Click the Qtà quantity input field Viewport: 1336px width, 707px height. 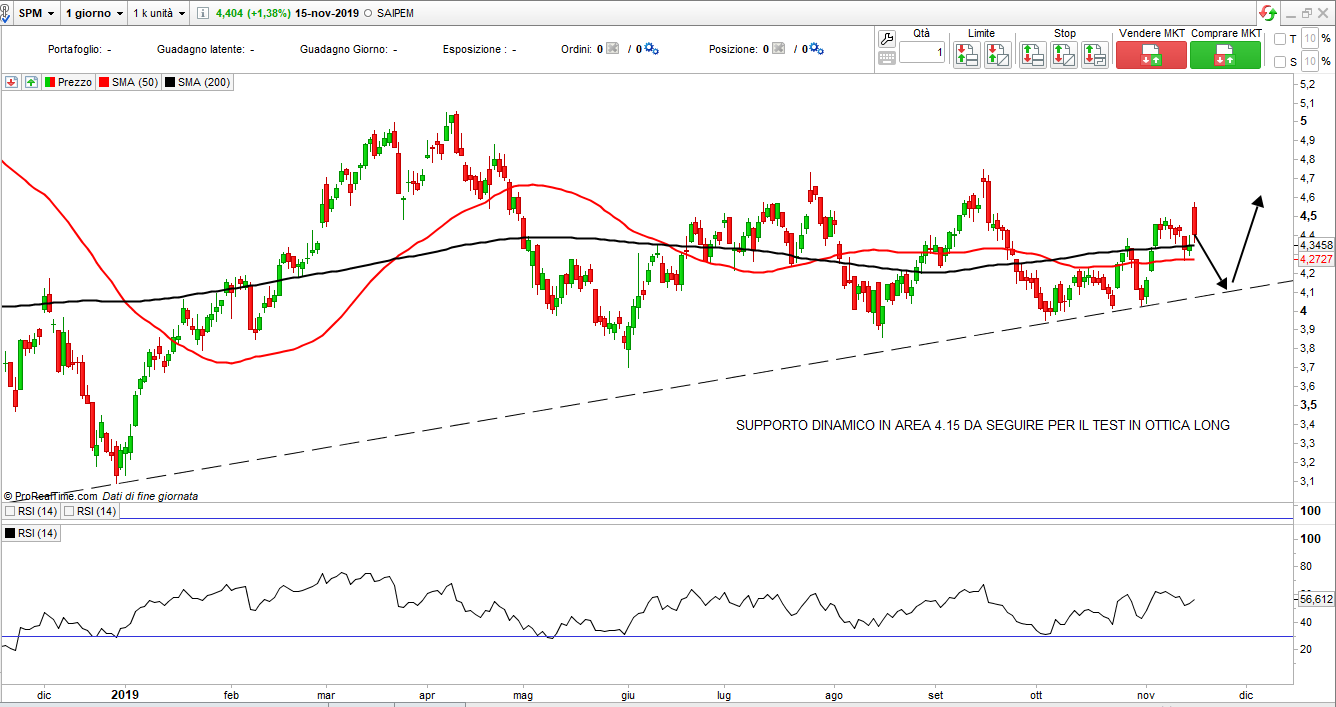[x=921, y=52]
